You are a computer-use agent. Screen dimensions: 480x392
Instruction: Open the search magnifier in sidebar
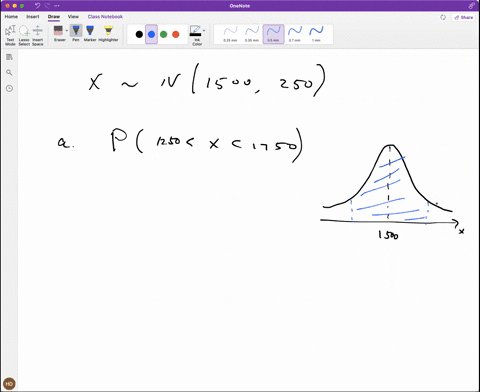point(9,72)
